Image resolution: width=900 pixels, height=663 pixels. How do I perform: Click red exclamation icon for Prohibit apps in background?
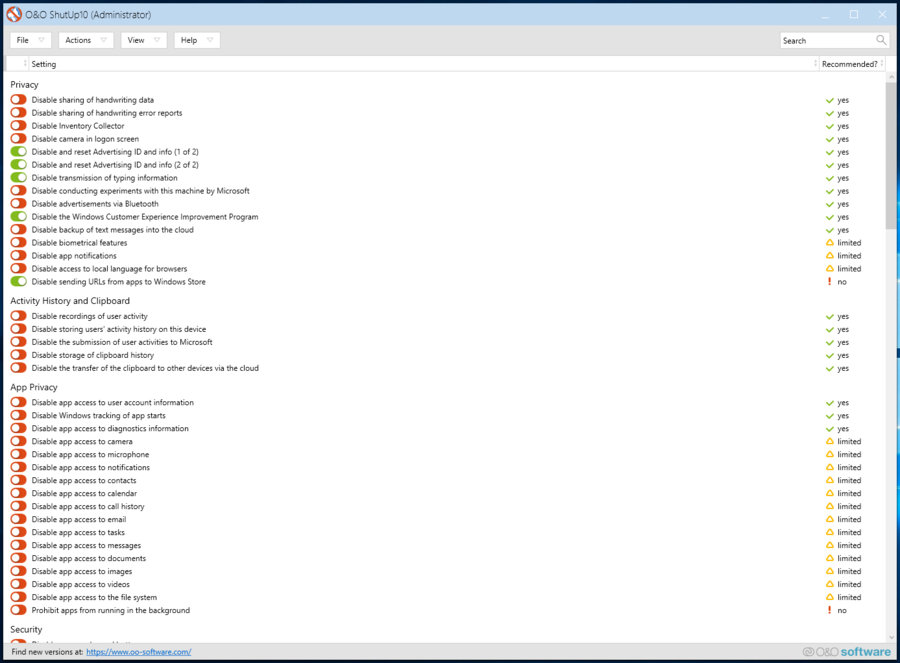pos(829,610)
